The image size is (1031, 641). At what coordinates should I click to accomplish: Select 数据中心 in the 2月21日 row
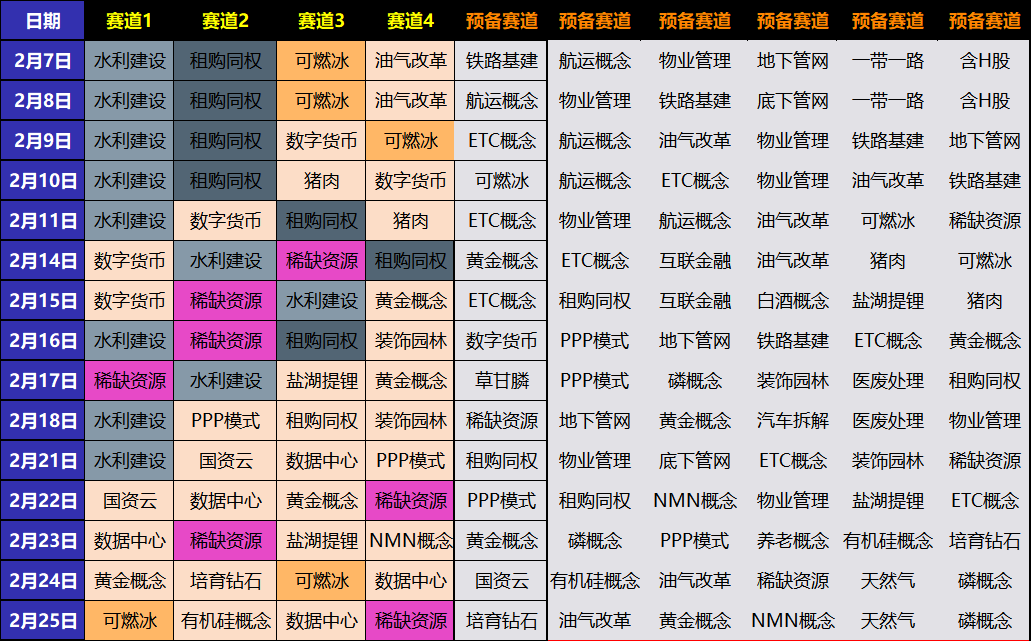click(321, 461)
